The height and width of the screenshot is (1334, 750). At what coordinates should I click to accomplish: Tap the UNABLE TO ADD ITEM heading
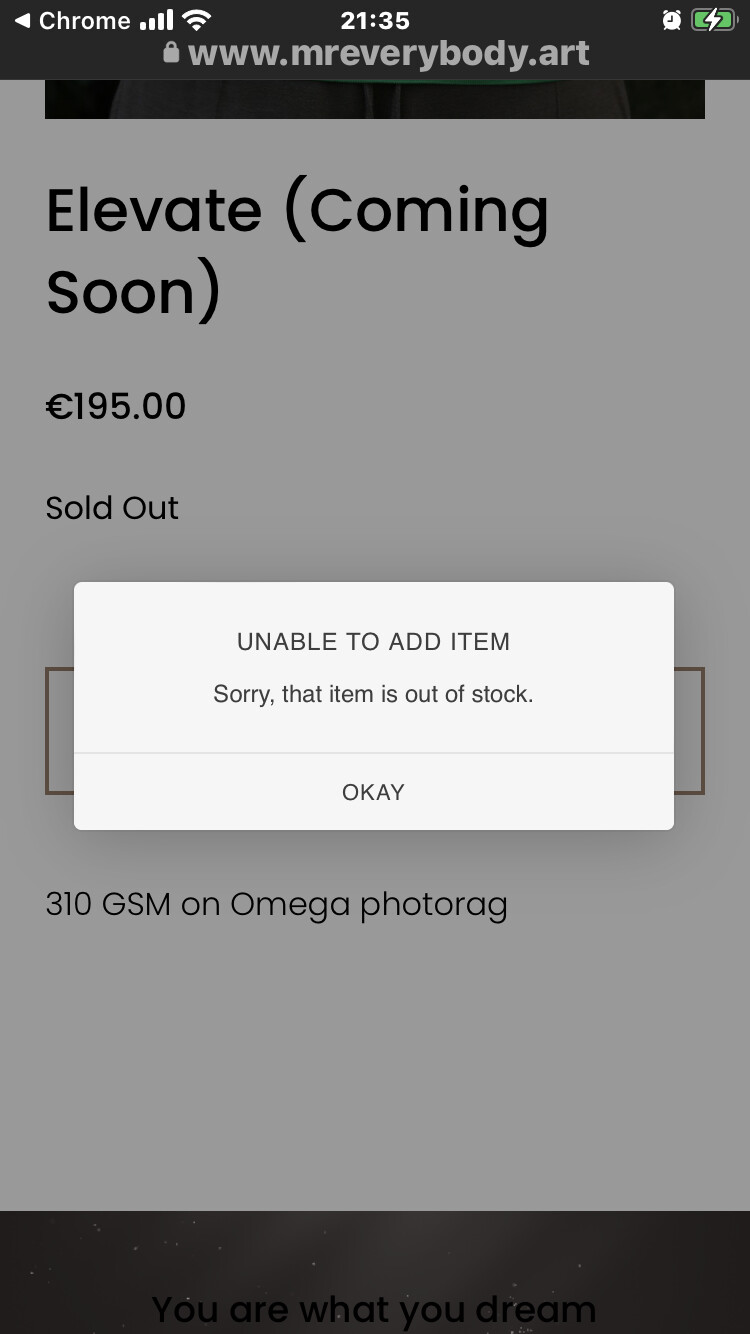tap(373, 642)
